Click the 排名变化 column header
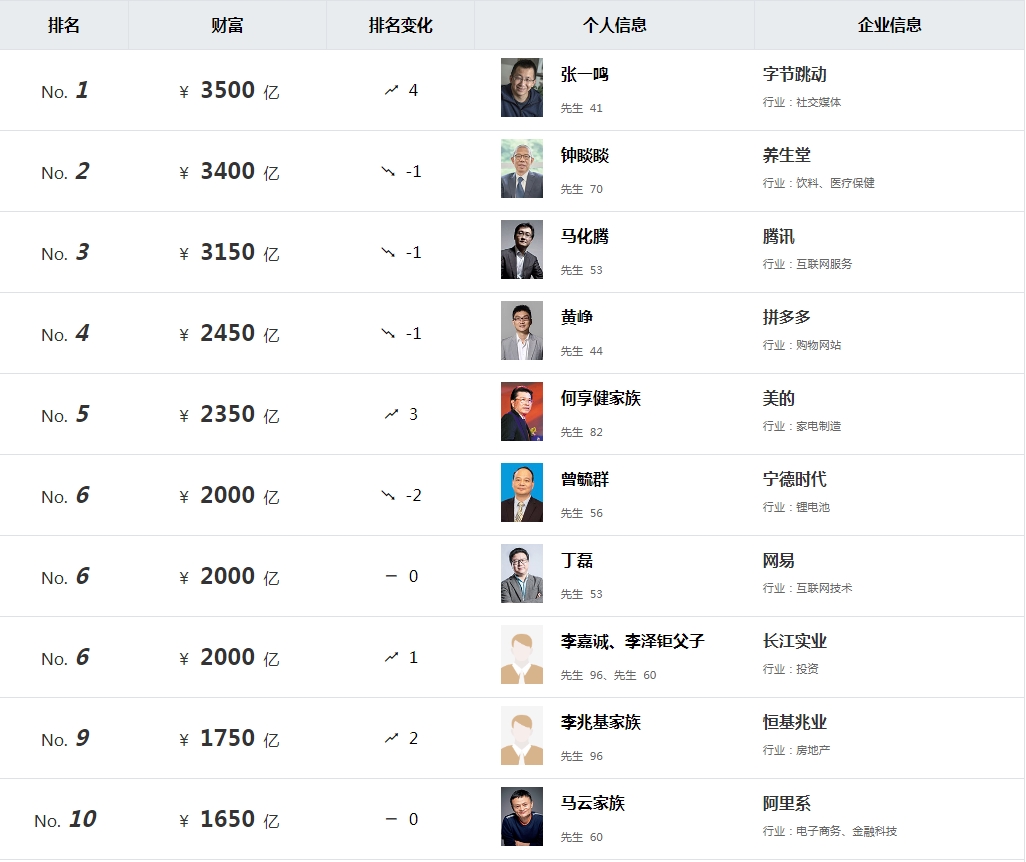 tap(400, 25)
